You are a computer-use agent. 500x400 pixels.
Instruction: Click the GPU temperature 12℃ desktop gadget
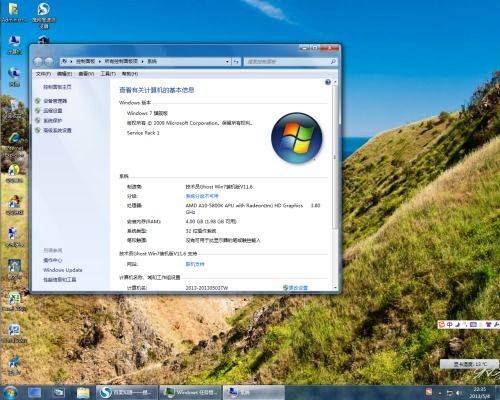click(x=470, y=364)
